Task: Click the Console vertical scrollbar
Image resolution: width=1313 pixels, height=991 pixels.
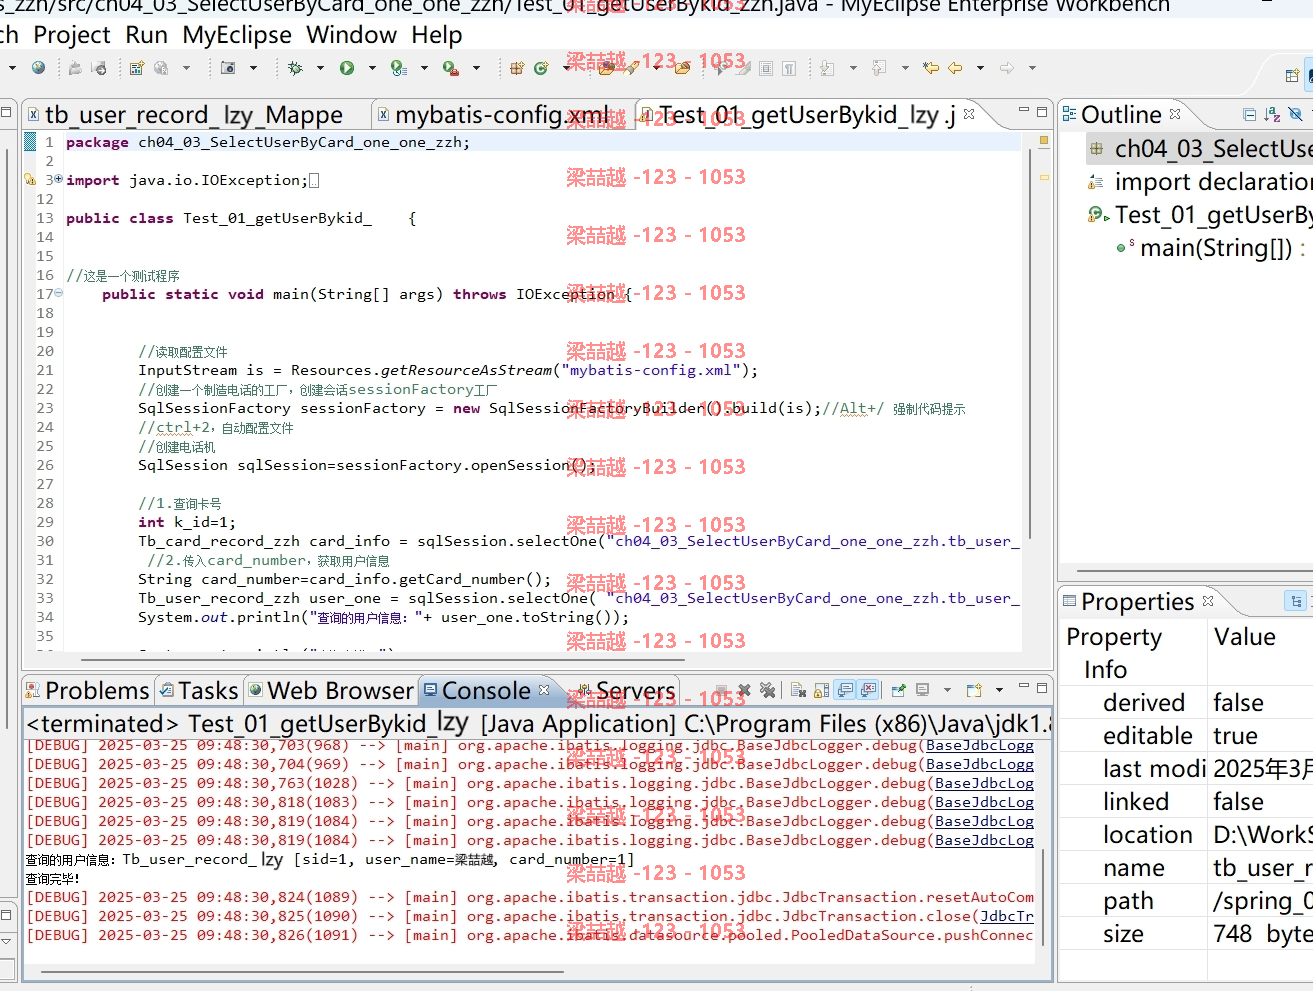Action: click(x=1042, y=895)
